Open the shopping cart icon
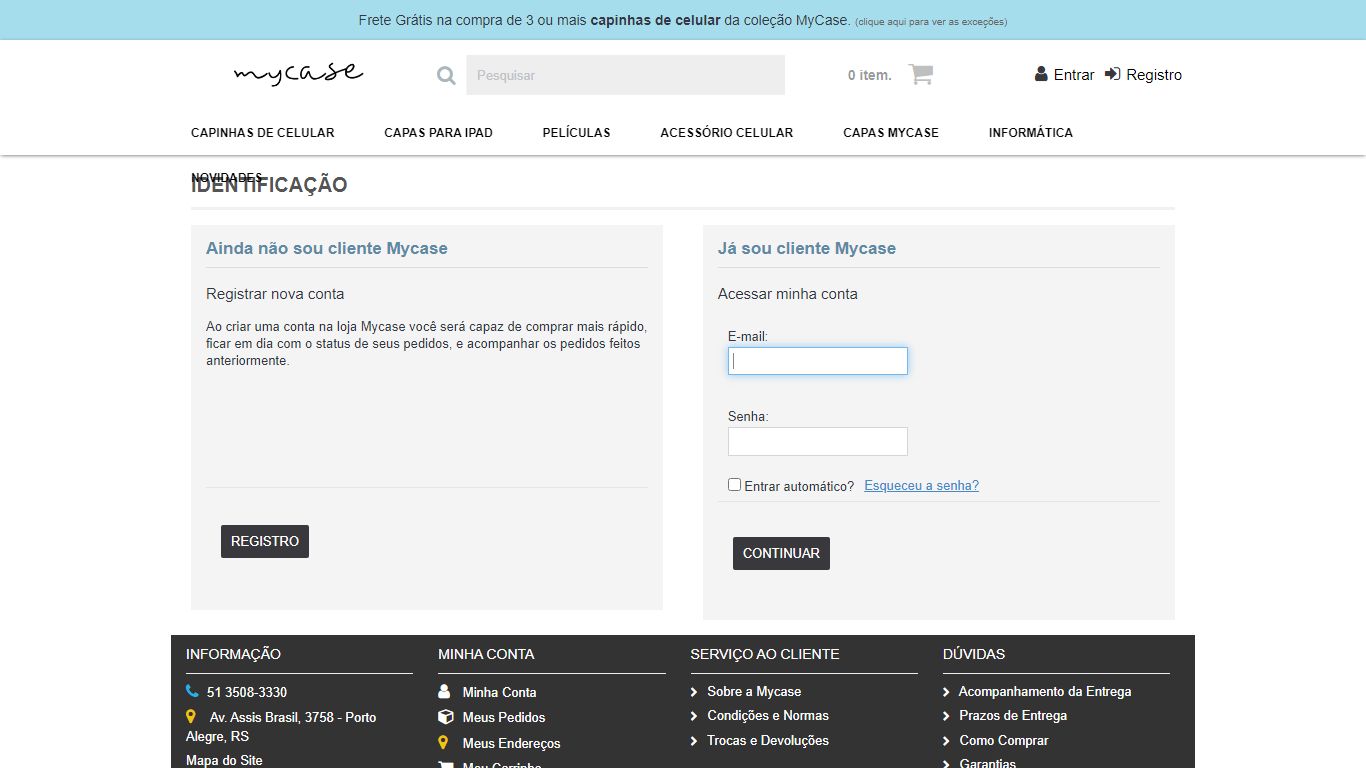 919,74
